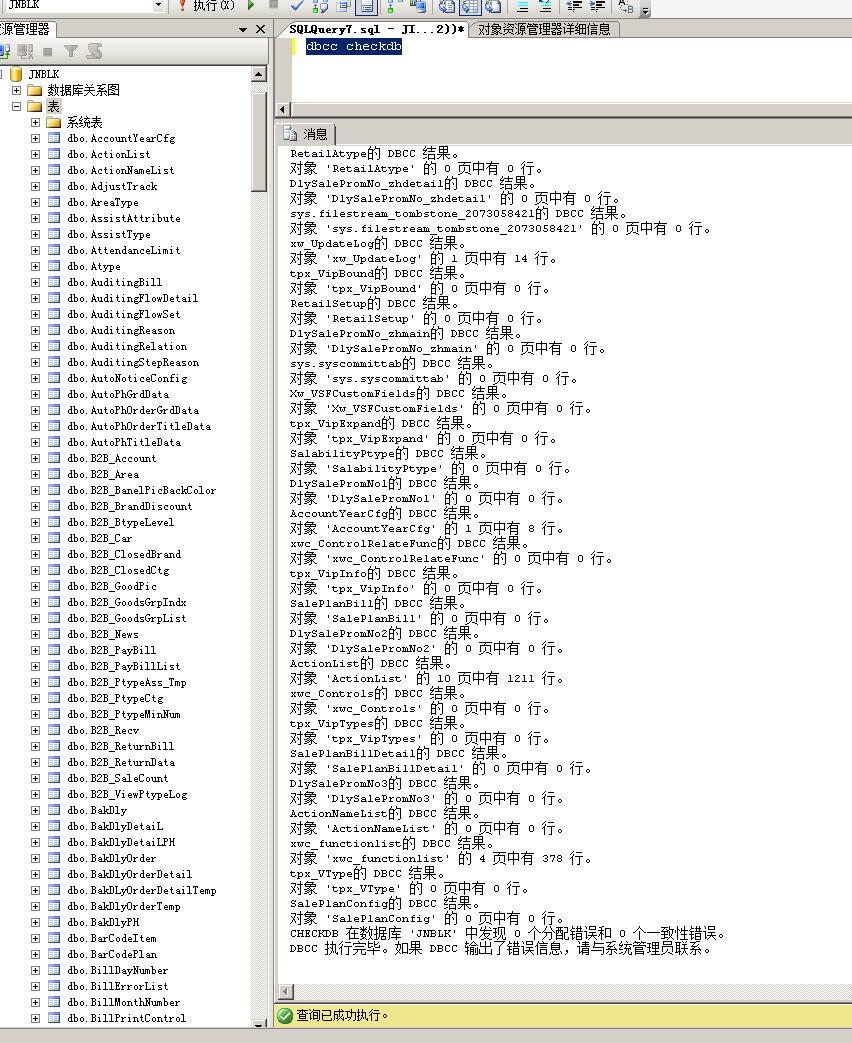Expand dbo.AccountYearCfg table node
The width and height of the screenshot is (852, 1043).
coord(35,138)
